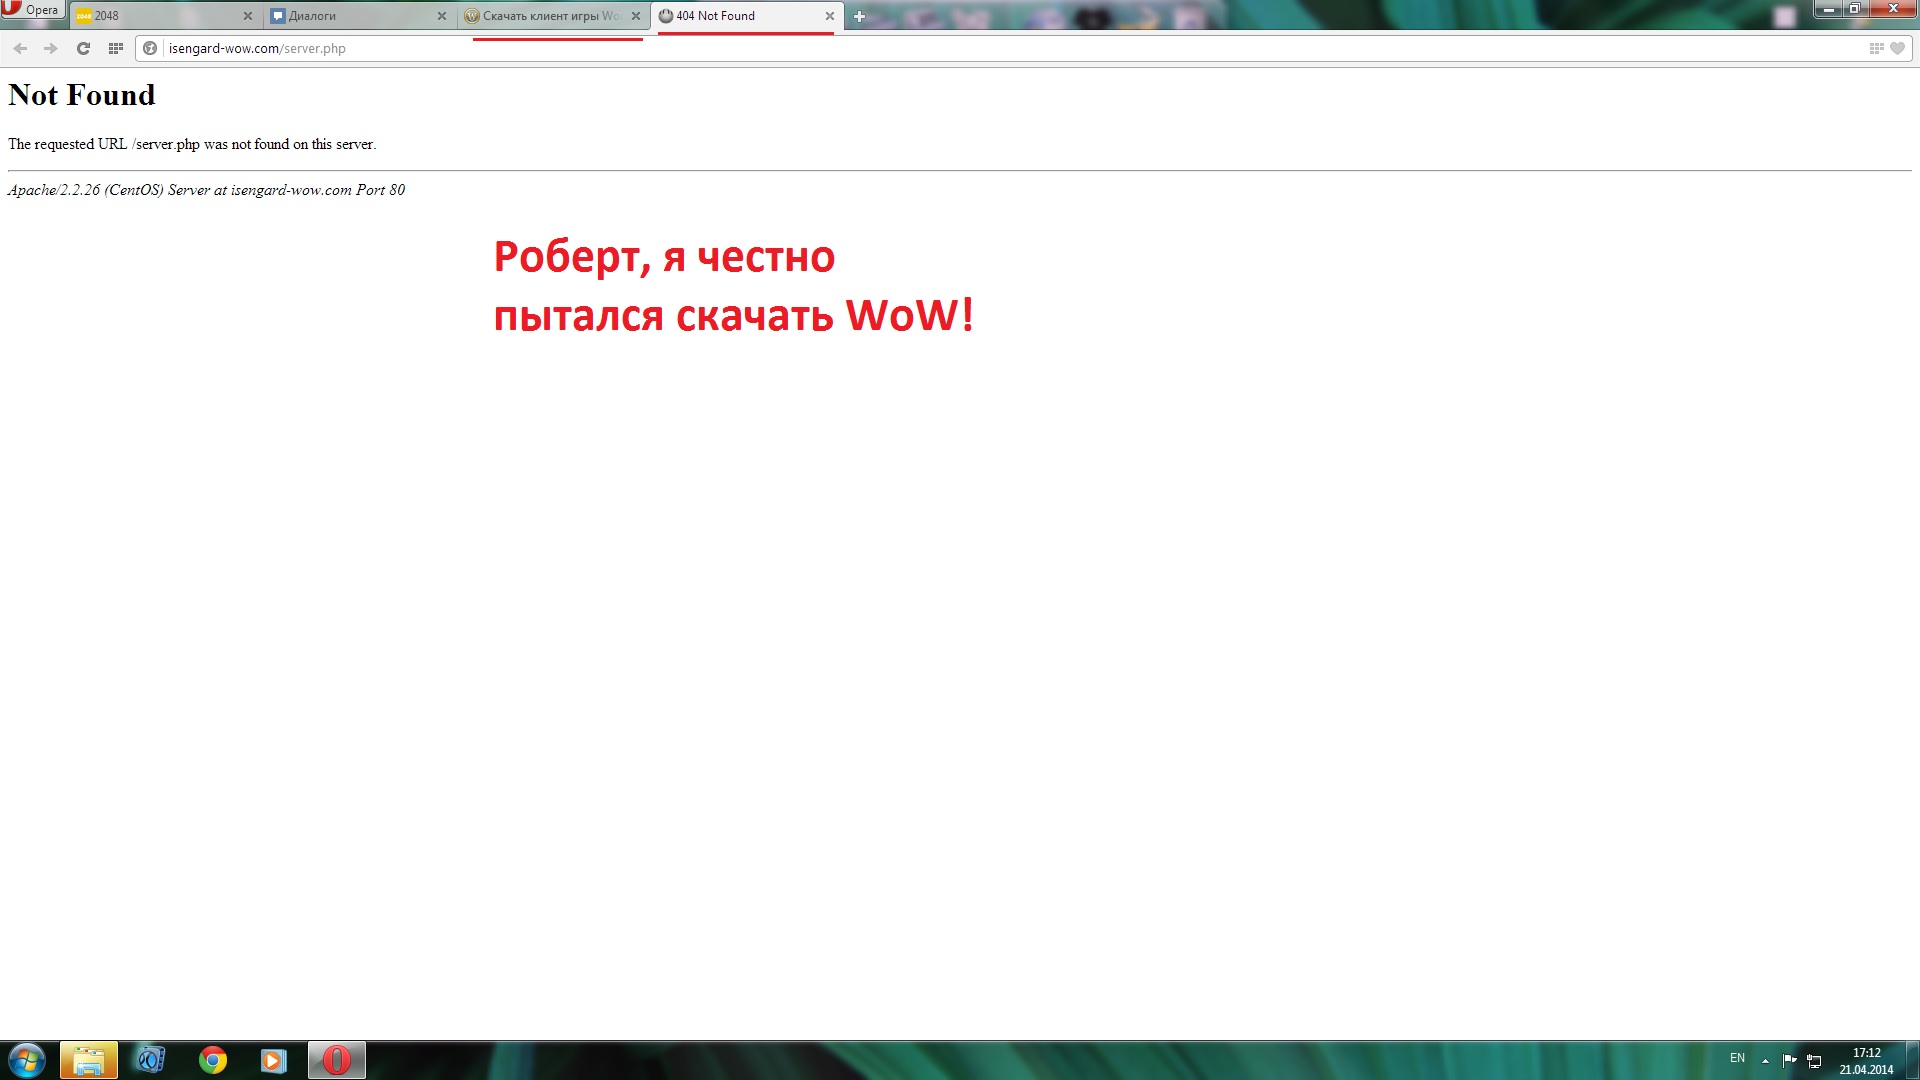Open the EN language selector

1737,1058
